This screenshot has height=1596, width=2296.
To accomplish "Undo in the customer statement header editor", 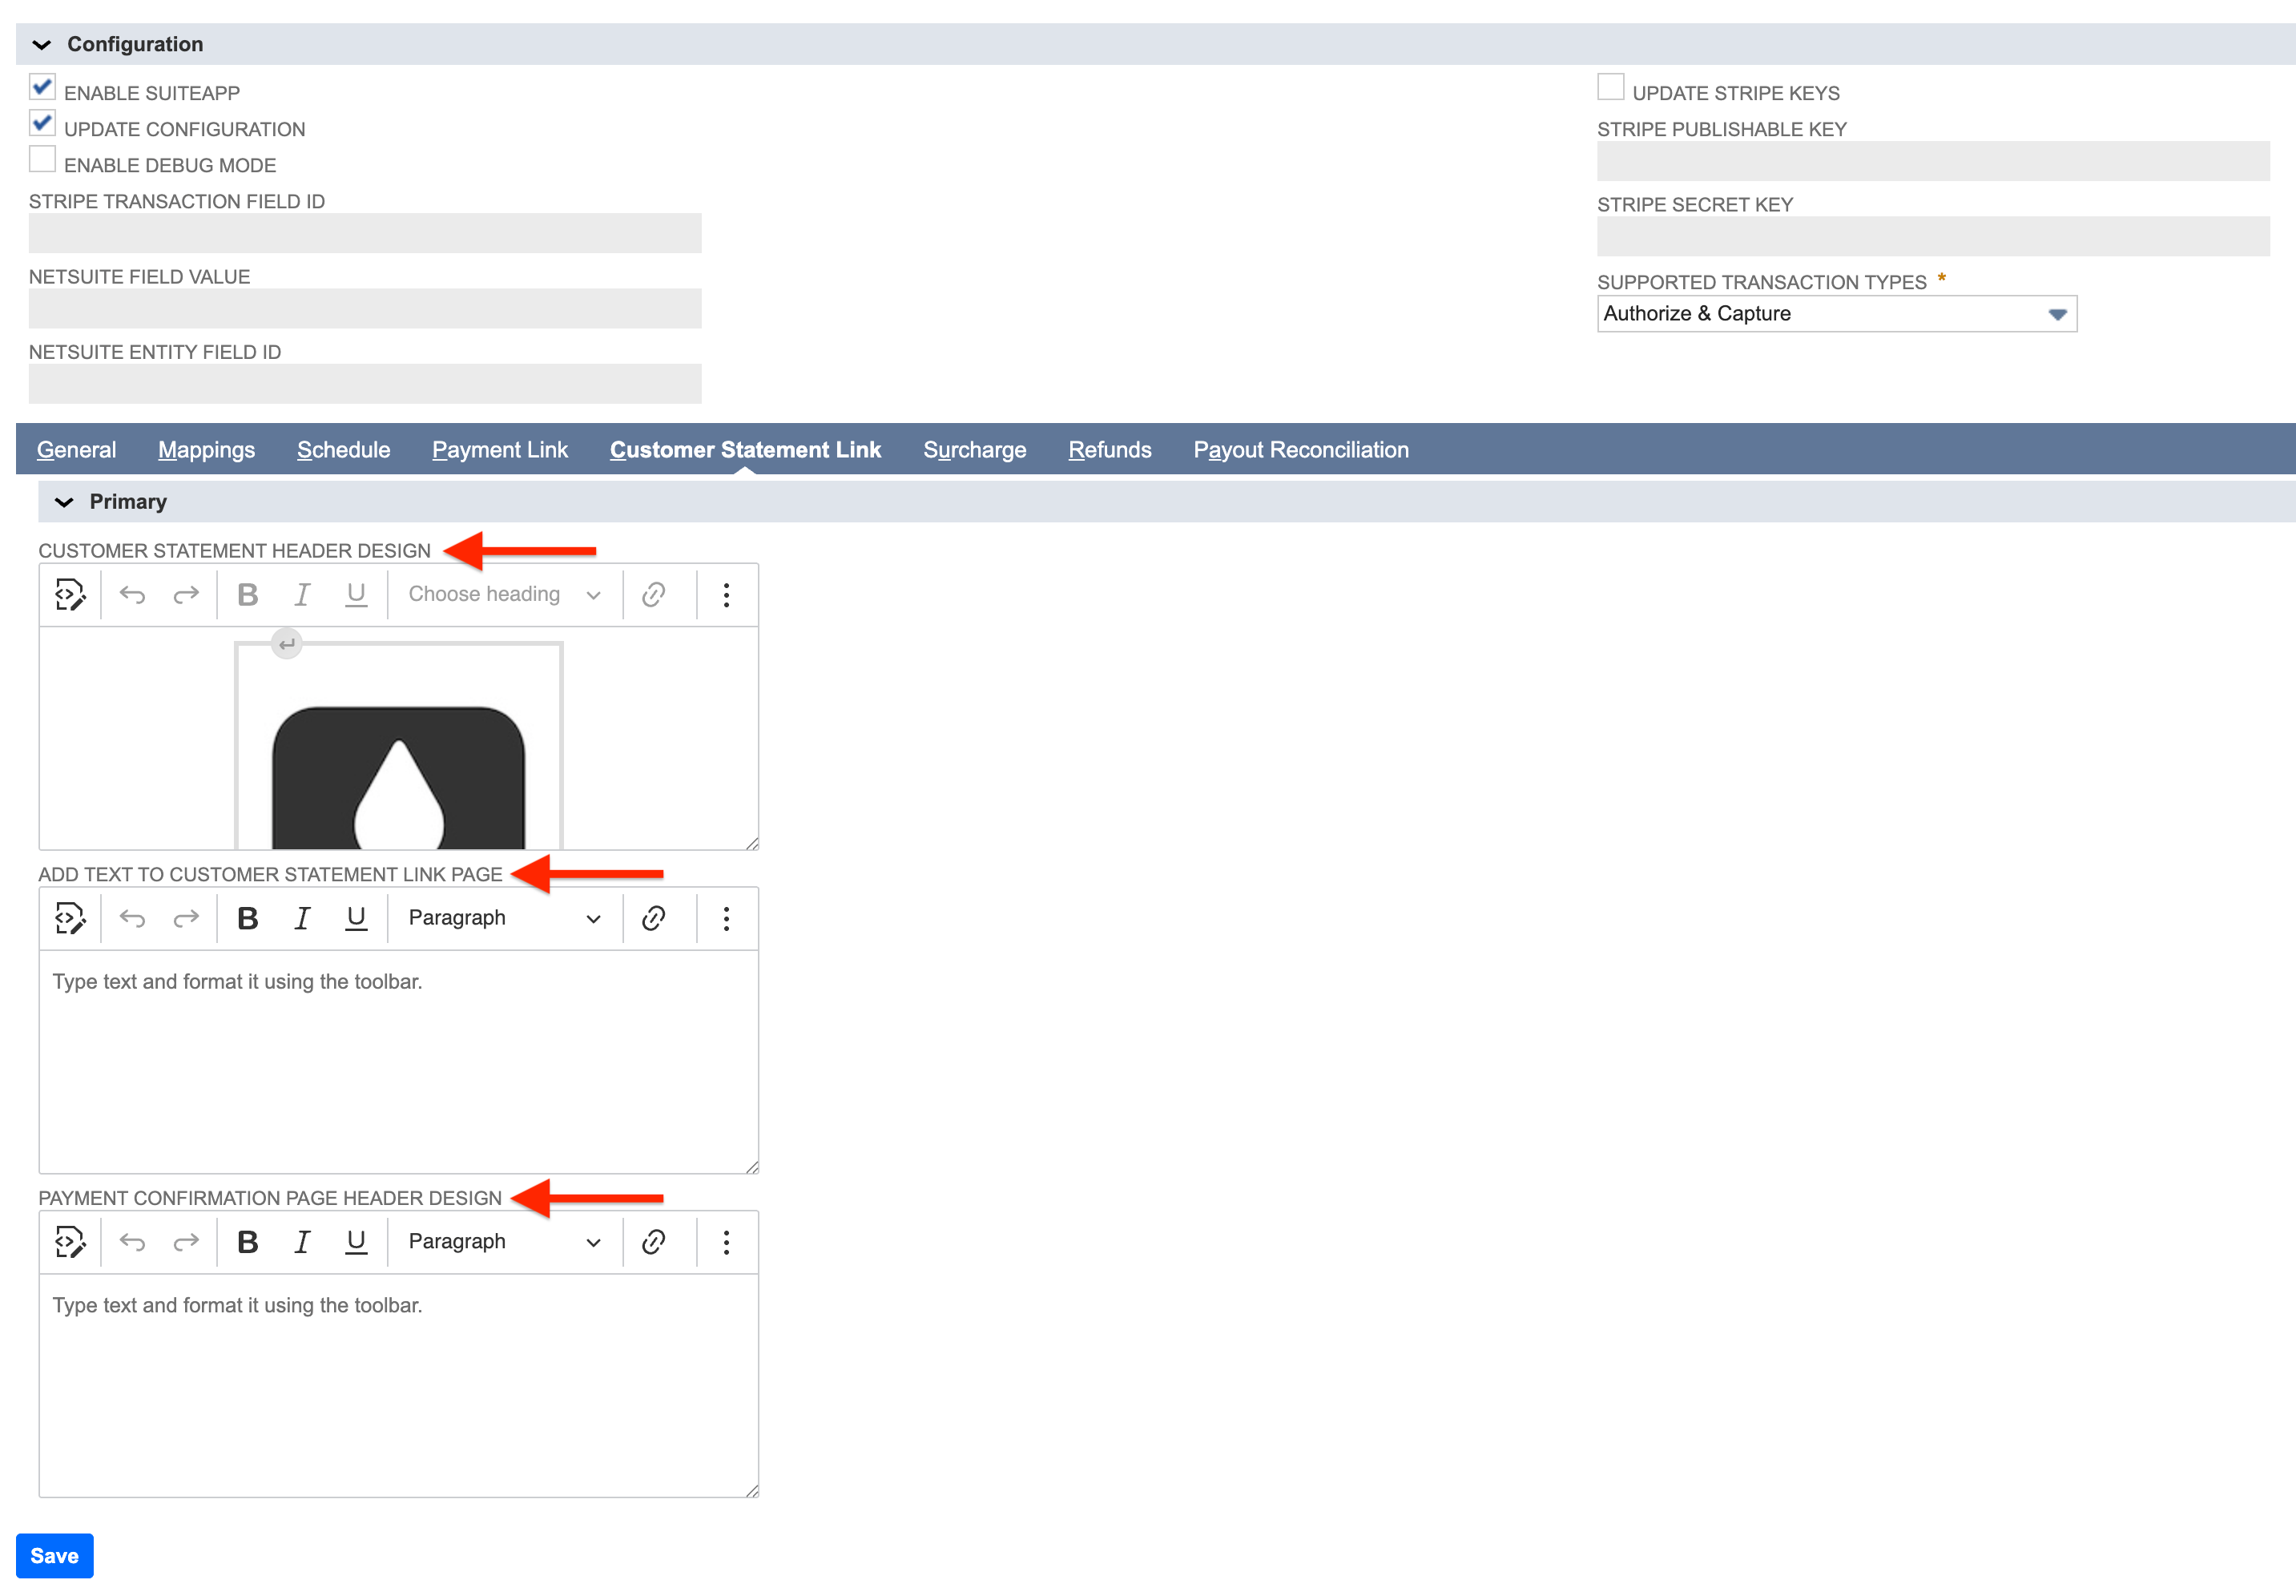I will pos(132,594).
